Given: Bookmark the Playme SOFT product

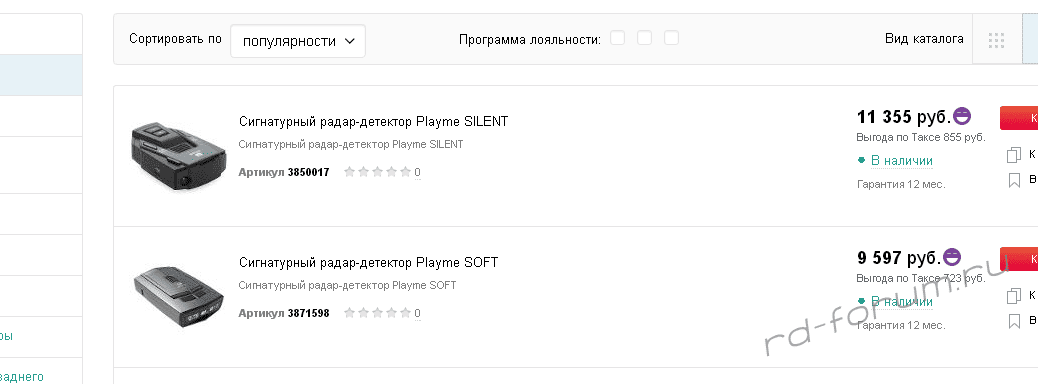Looking at the screenshot, I should 1014,321.
